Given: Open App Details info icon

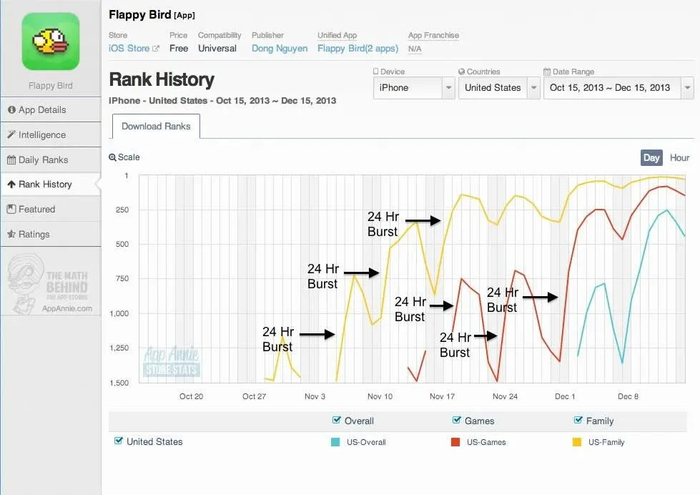Looking at the screenshot, I should tap(11, 110).
